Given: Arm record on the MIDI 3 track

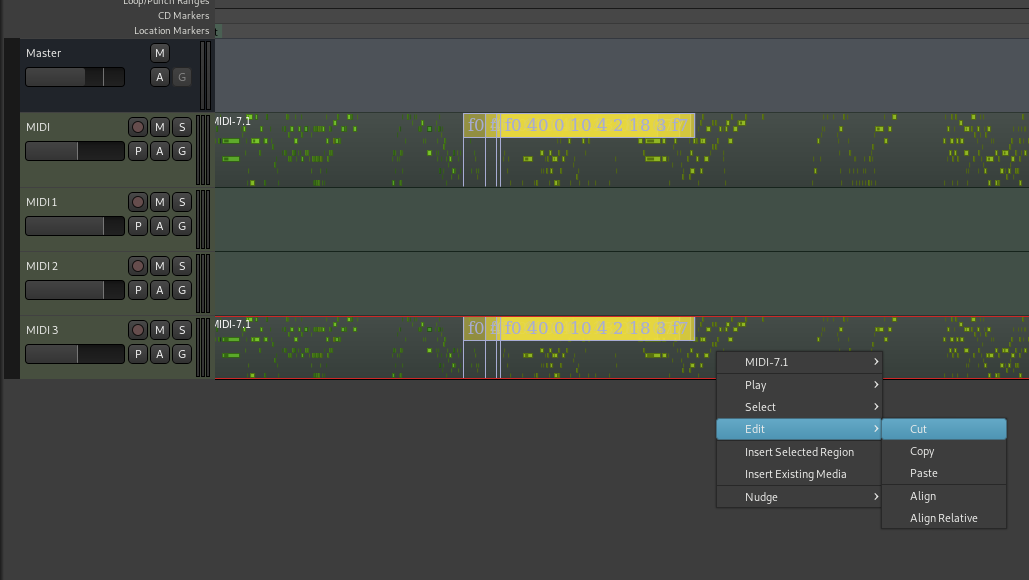Looking at the screenshot, I should tap(138, 330).
